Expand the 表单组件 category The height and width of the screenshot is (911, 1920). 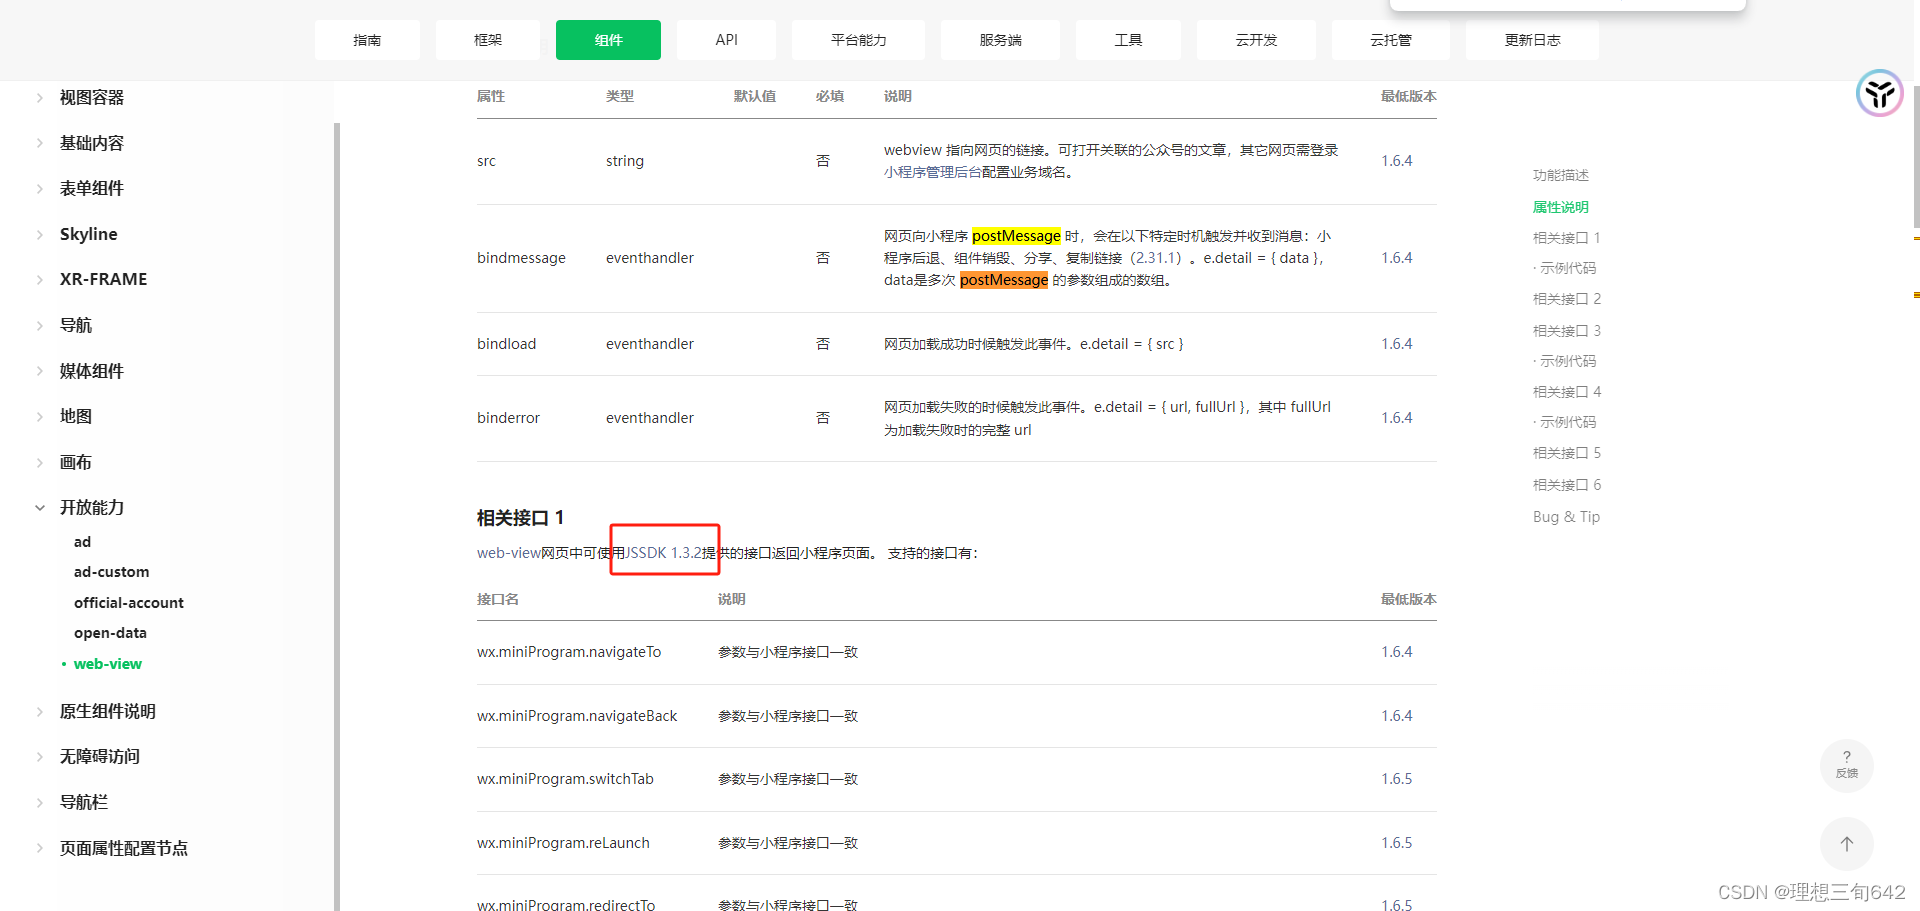pyautogui.click(x=91, y=188)
